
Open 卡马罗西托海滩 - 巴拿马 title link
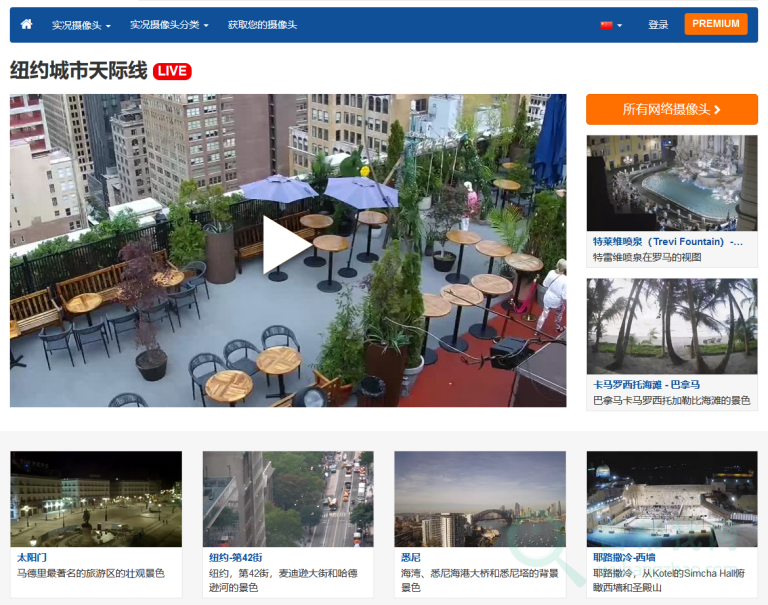[646, 385]
